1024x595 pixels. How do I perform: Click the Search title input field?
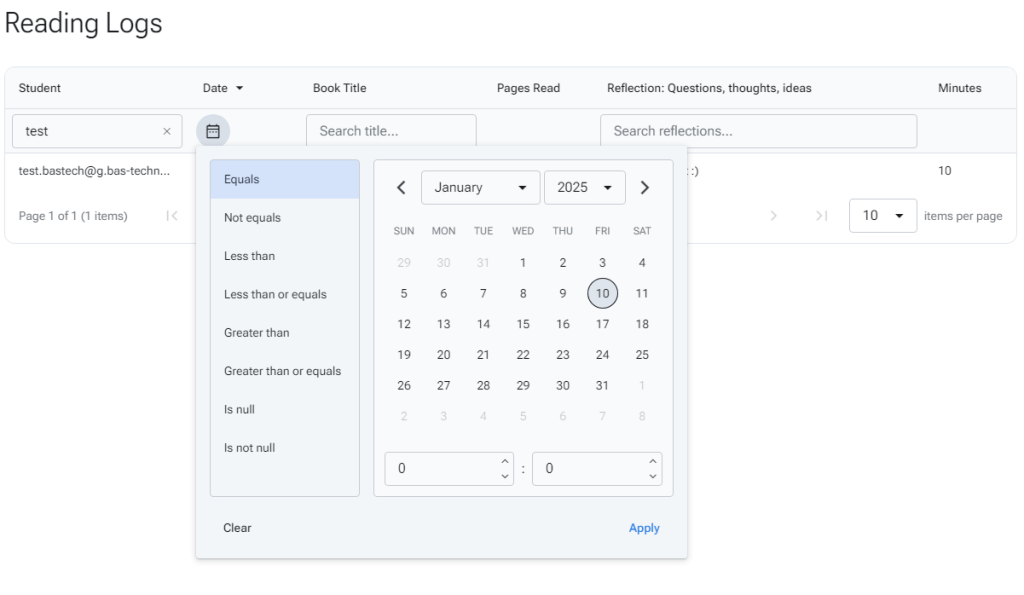pos(390,131)
